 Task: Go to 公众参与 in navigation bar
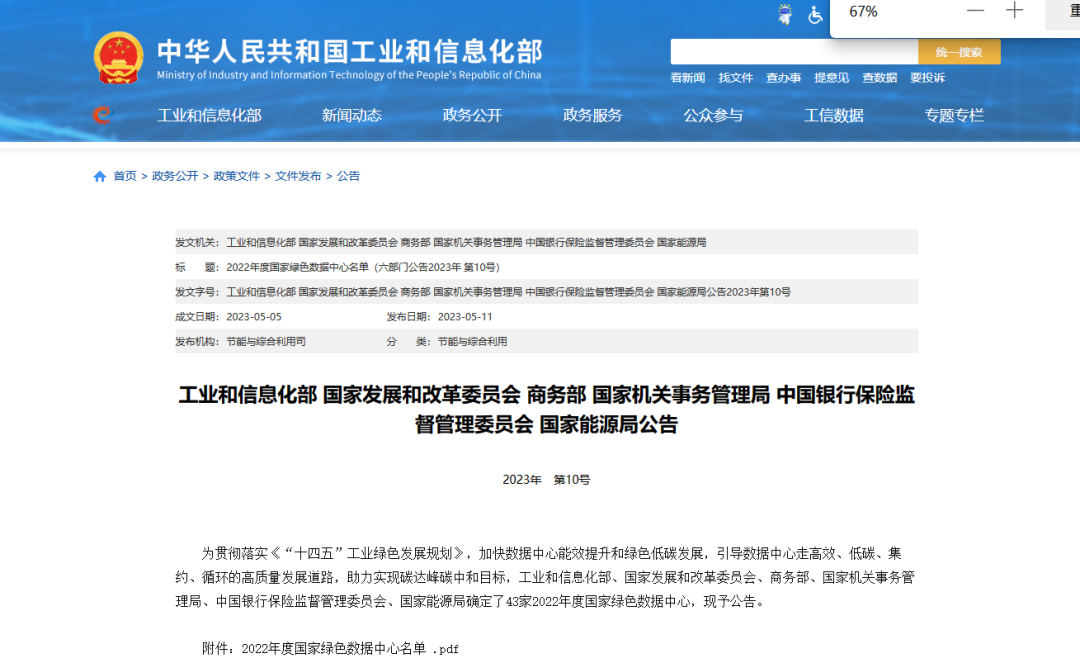point(713,116)
